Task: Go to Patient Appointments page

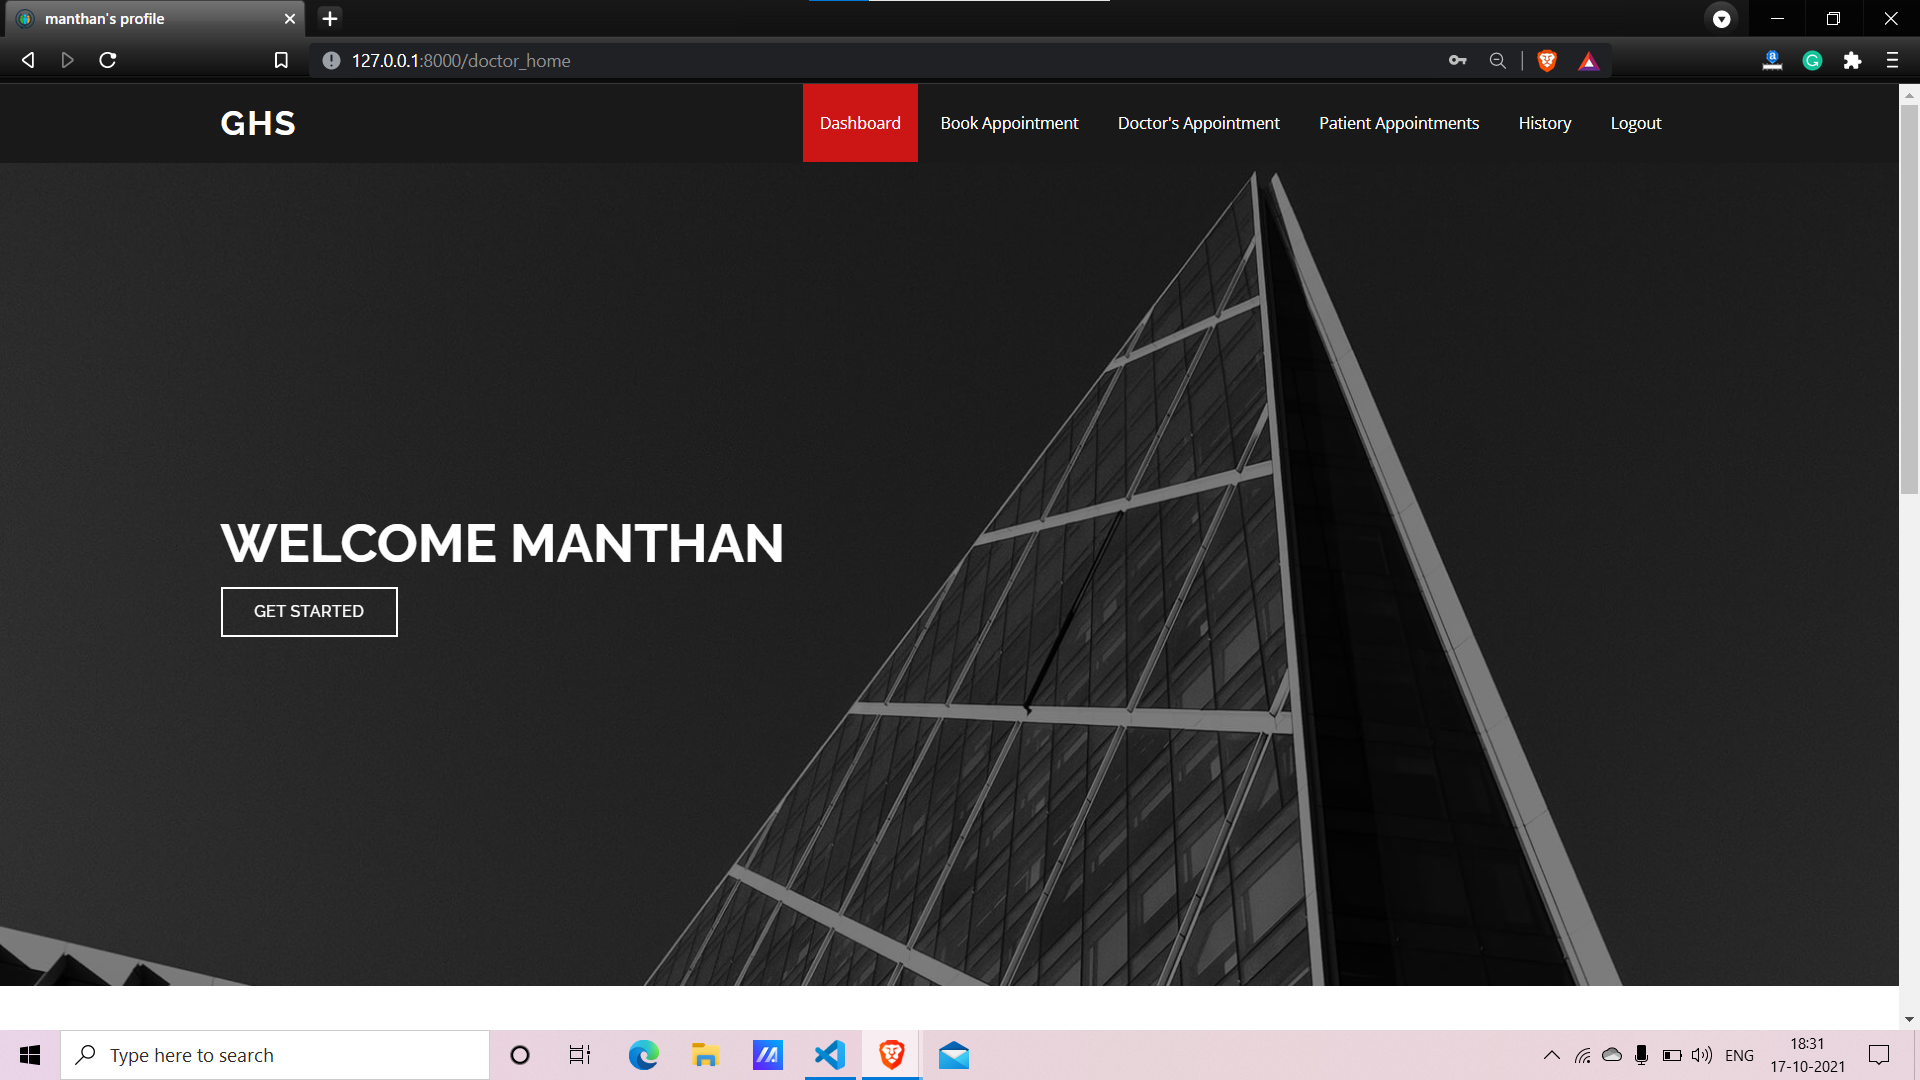Action: tap(1398, 123)
